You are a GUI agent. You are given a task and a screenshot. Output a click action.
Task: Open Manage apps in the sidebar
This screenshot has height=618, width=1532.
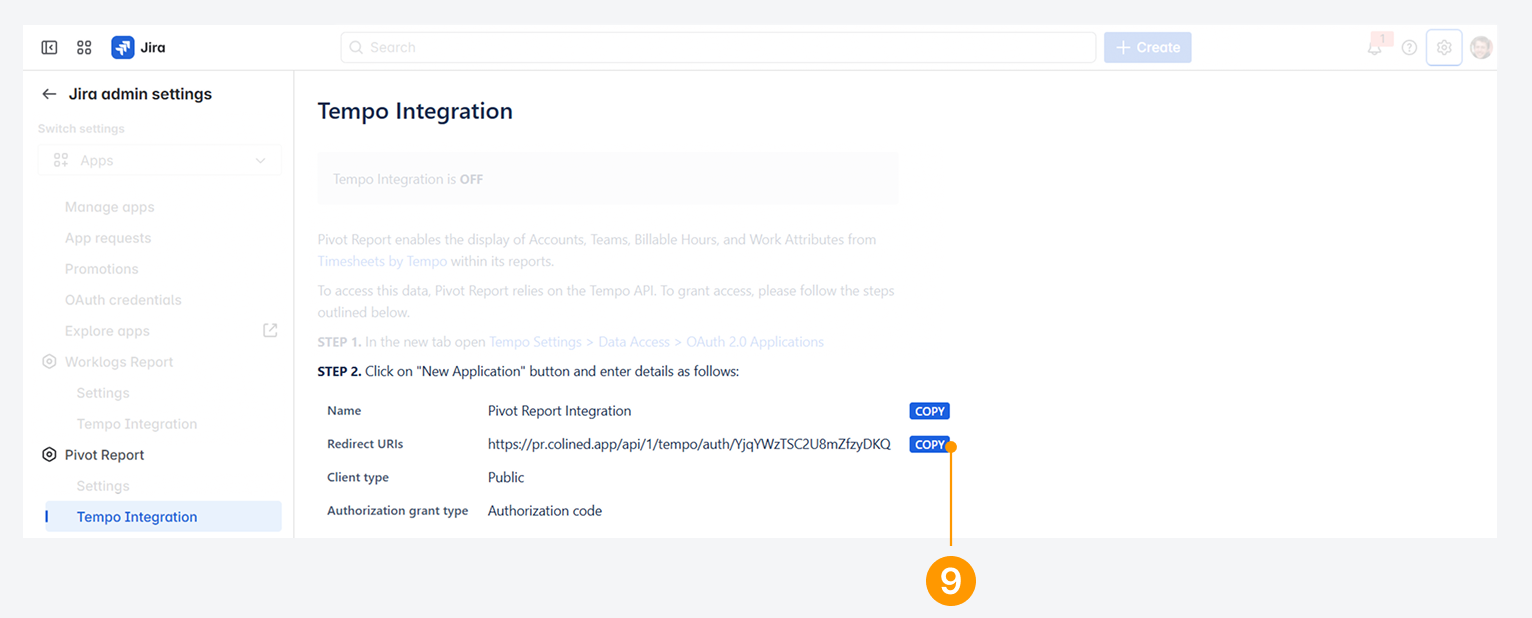click(110, 207)
